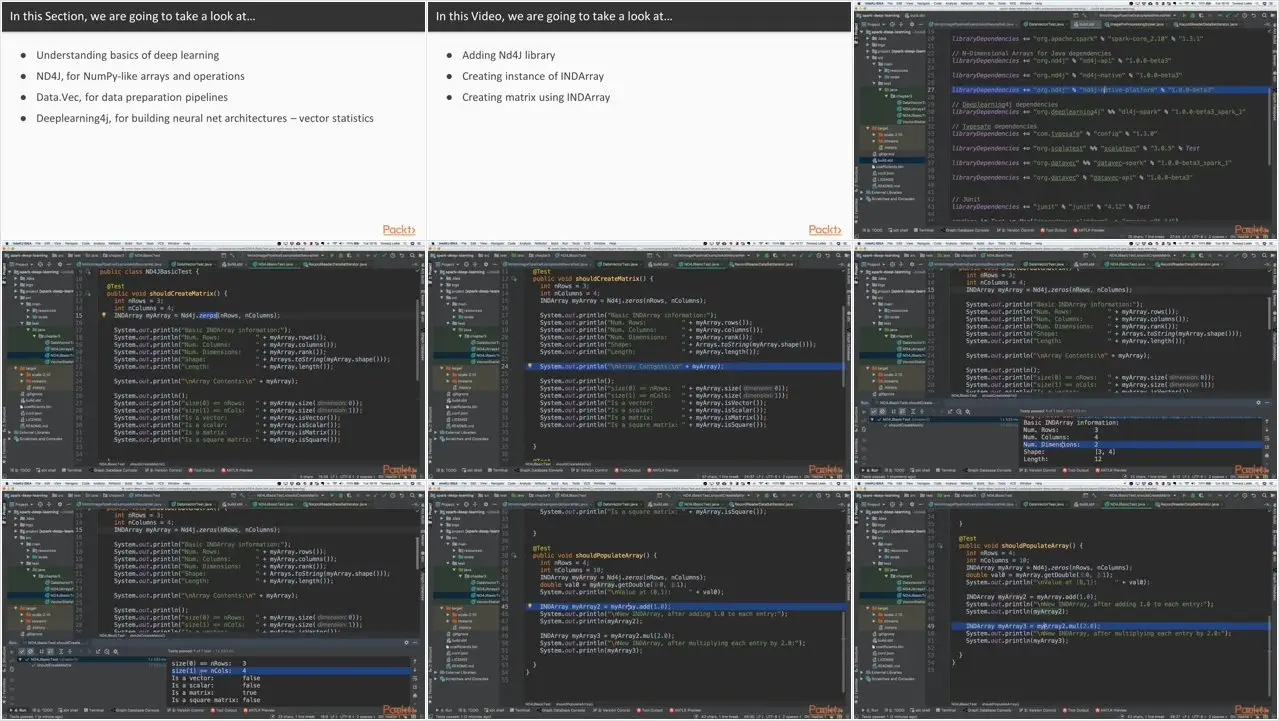Click TODO tool button in zeros-highlighted frame
The width and height of the screenshot is (1279, 721).
[x=20, y=470]
